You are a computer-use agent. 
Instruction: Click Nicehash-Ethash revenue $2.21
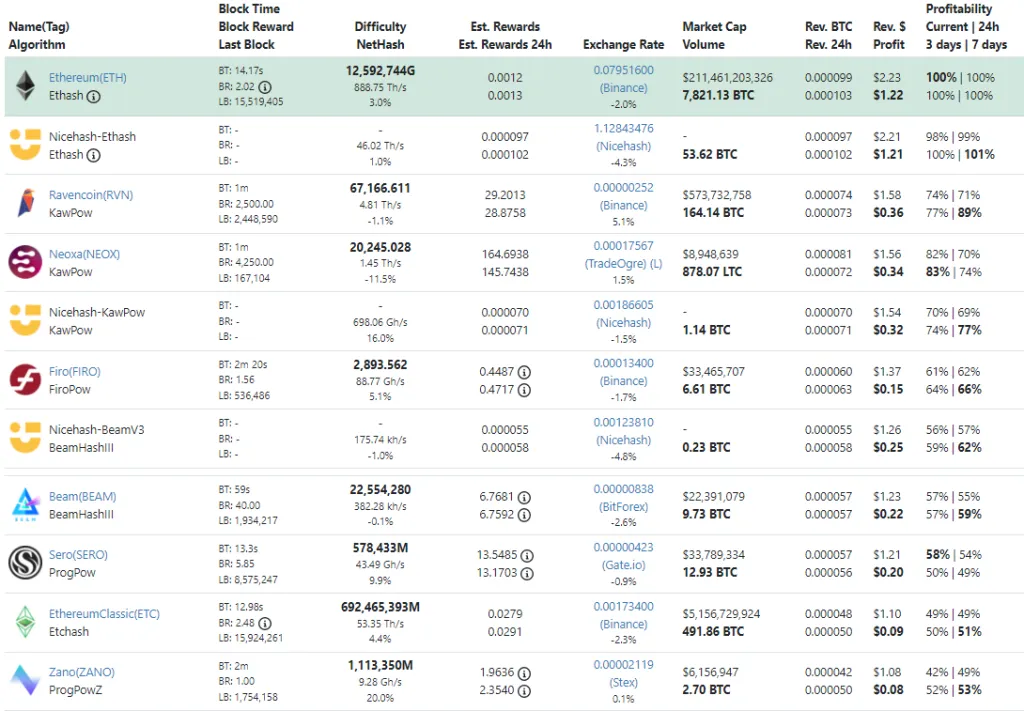click(x=887, y=137)
